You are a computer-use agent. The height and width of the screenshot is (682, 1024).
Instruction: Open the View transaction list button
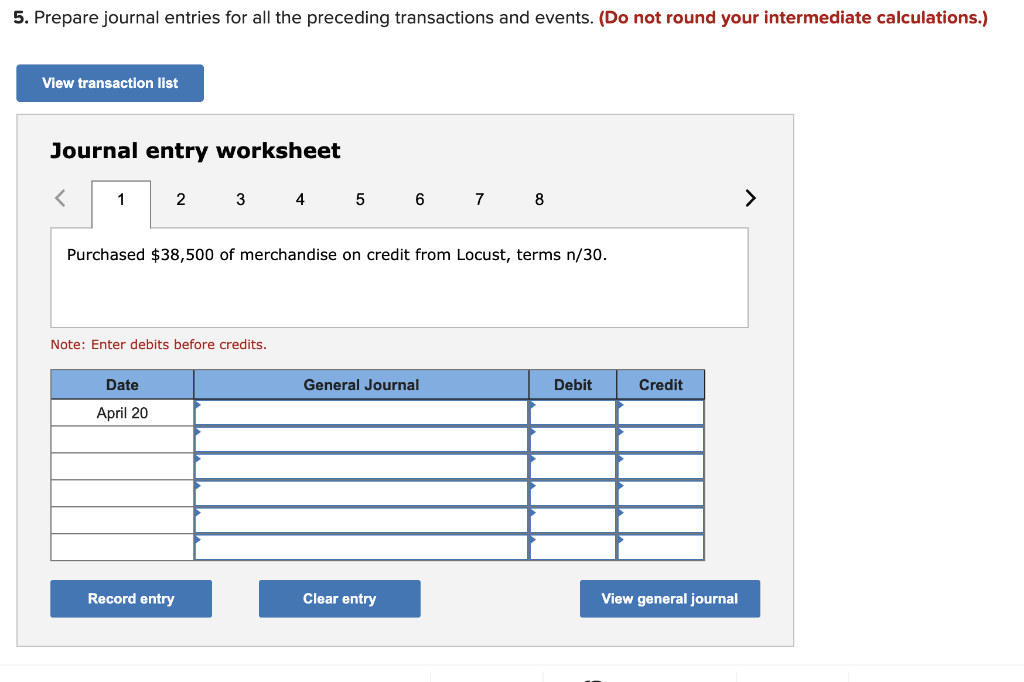(110, 83)
